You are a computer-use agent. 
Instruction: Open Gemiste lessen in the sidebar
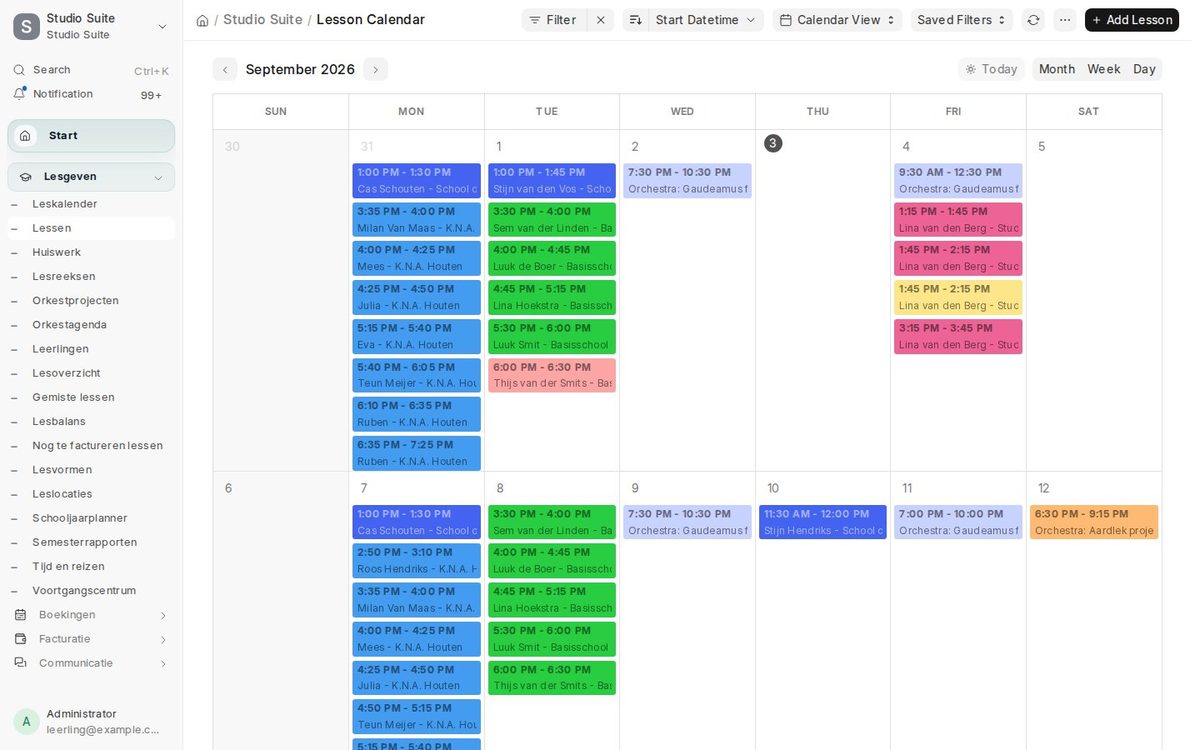pyautogui.click(x=91, y=397)
